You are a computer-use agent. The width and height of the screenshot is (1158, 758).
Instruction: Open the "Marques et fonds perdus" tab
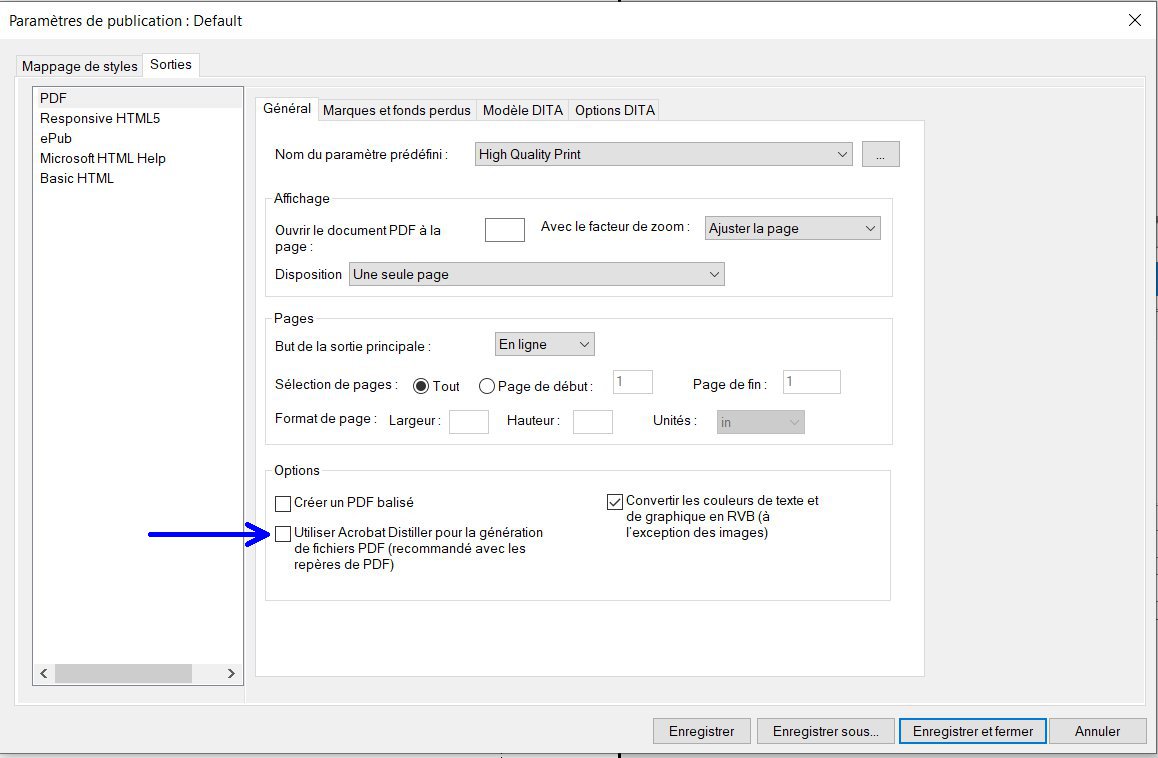396,110
